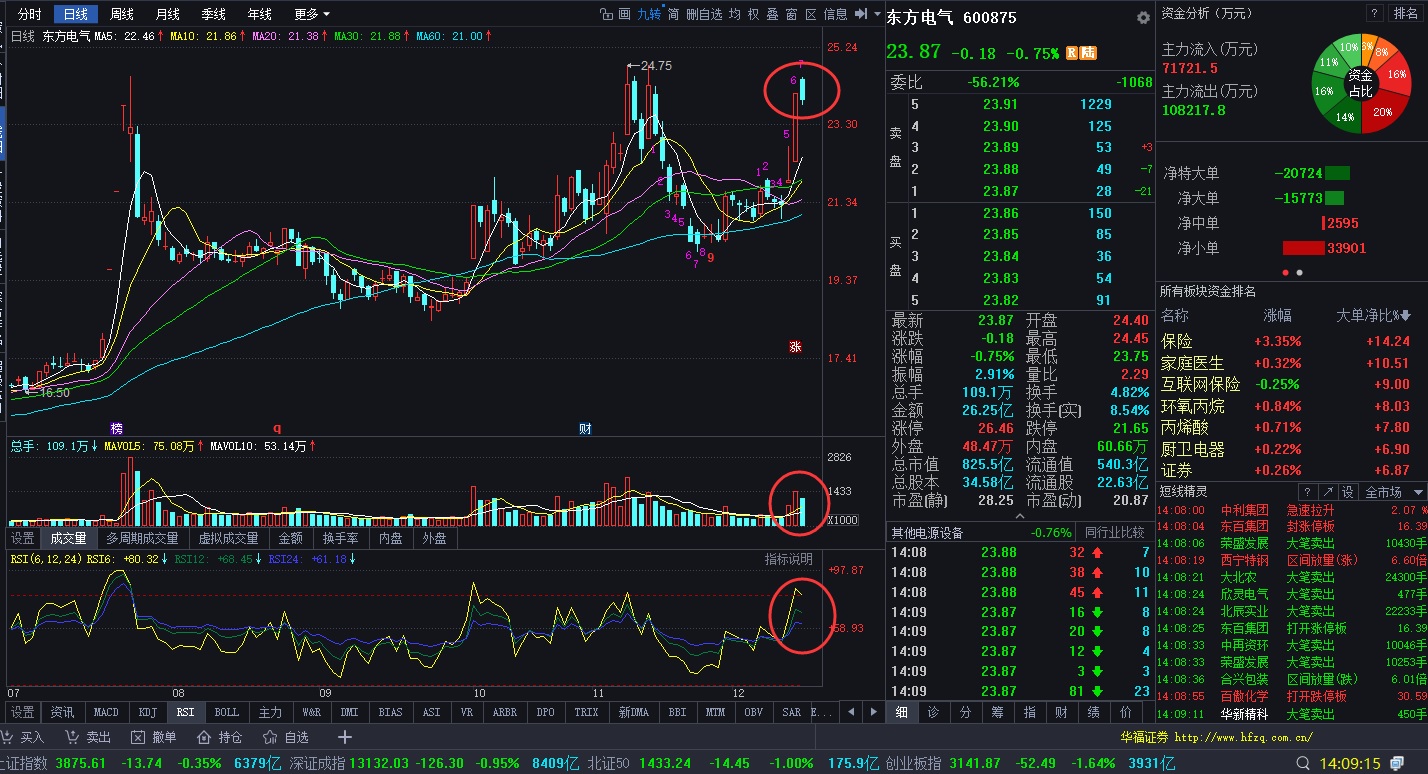Click 同行业比较 peer comparison
This screenshot has width=1428, height=774.
point(1115,533)
